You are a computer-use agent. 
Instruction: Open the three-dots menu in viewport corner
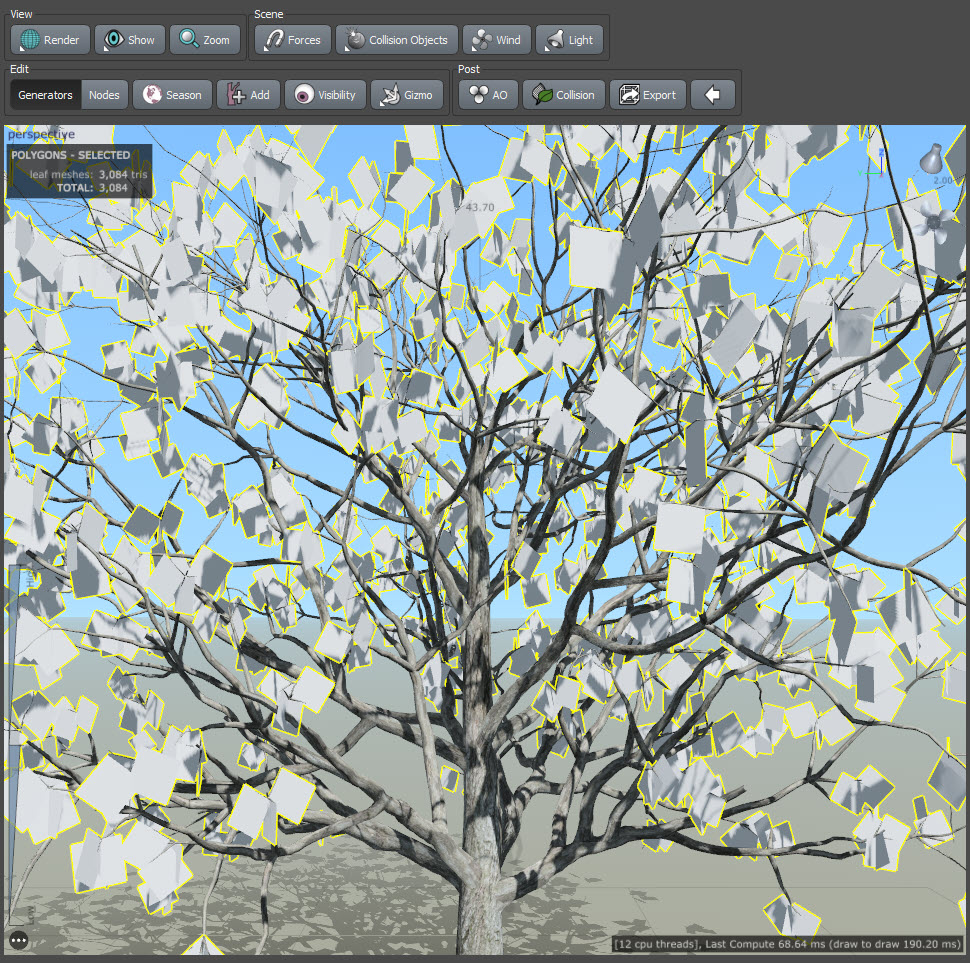pyautogui.click(x=19, y=941)
